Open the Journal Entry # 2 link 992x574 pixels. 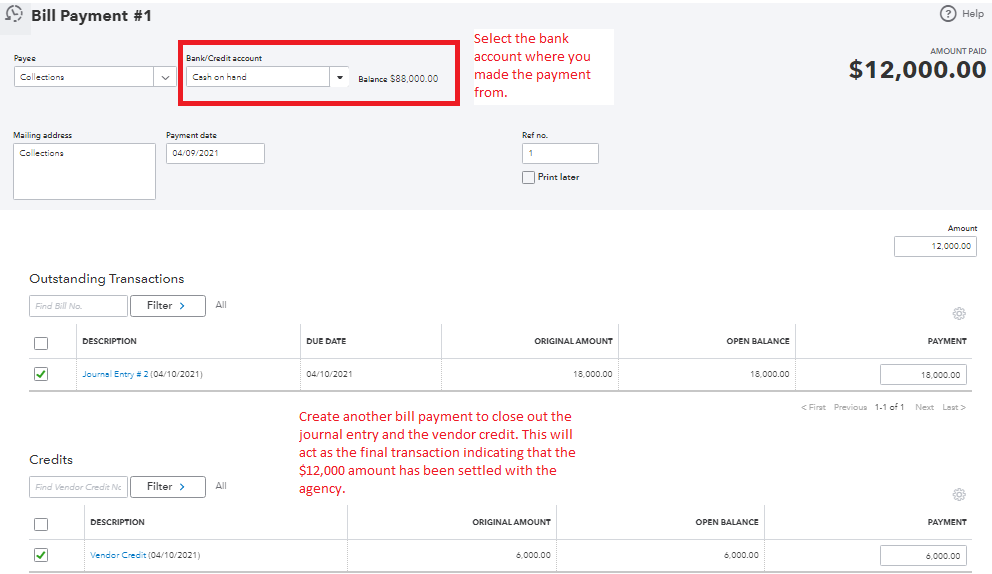tap(115, 374)
